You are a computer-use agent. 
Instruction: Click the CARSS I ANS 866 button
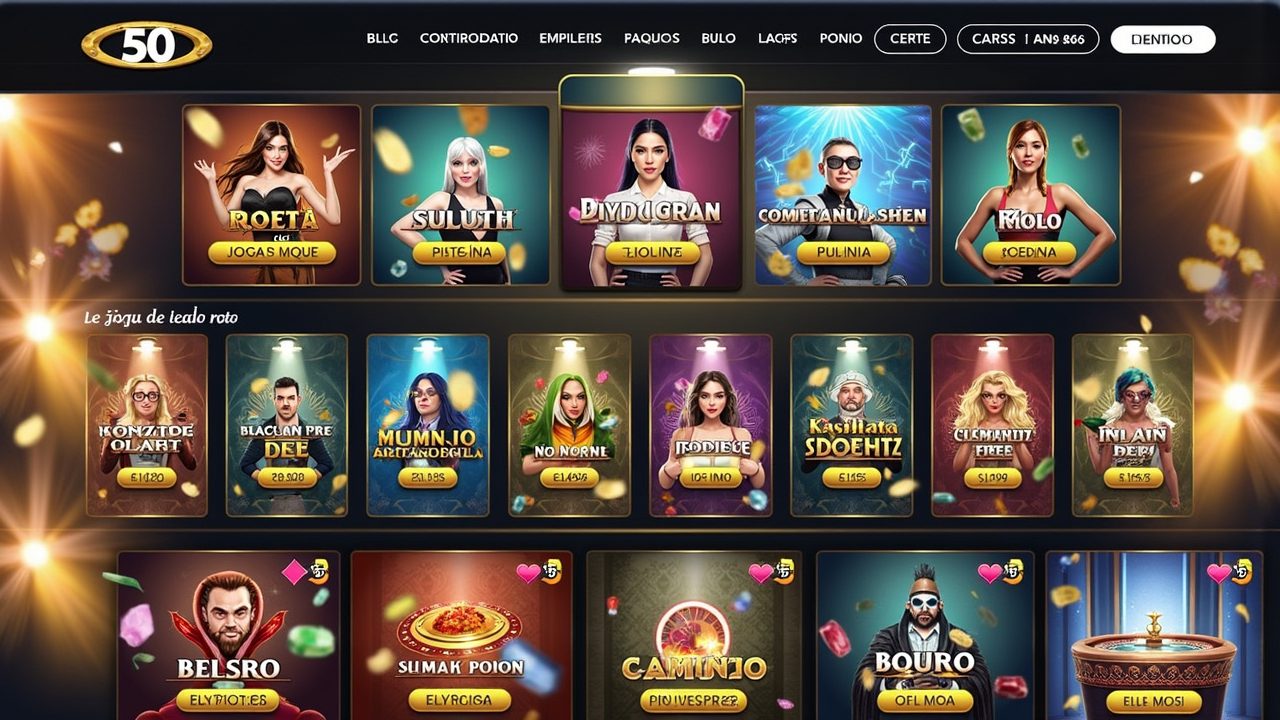(1028, 39)
